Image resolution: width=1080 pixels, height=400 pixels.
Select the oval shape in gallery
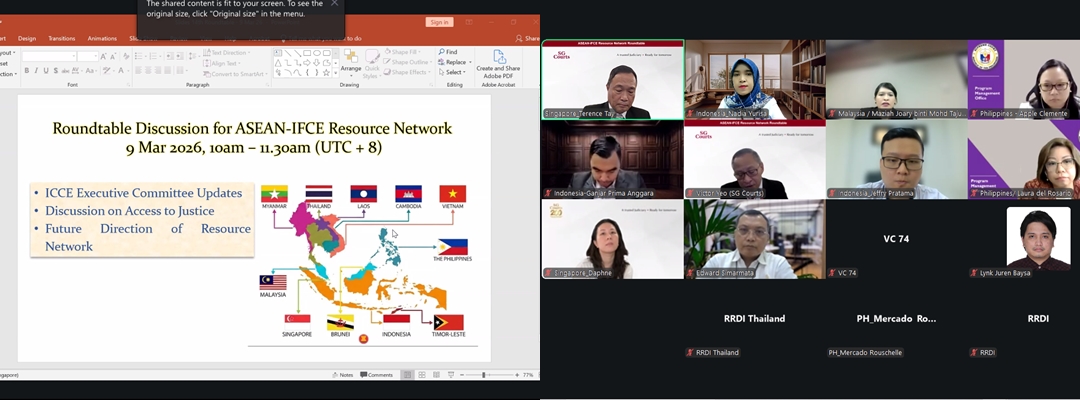pyautogui.click(x=317, y=53)
